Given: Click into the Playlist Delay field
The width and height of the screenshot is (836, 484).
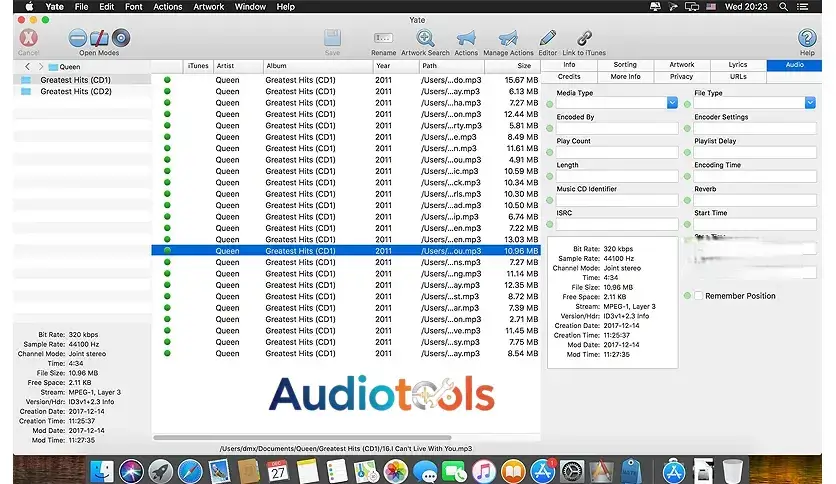Looking at the screenshot, I should tap(755, 152).
